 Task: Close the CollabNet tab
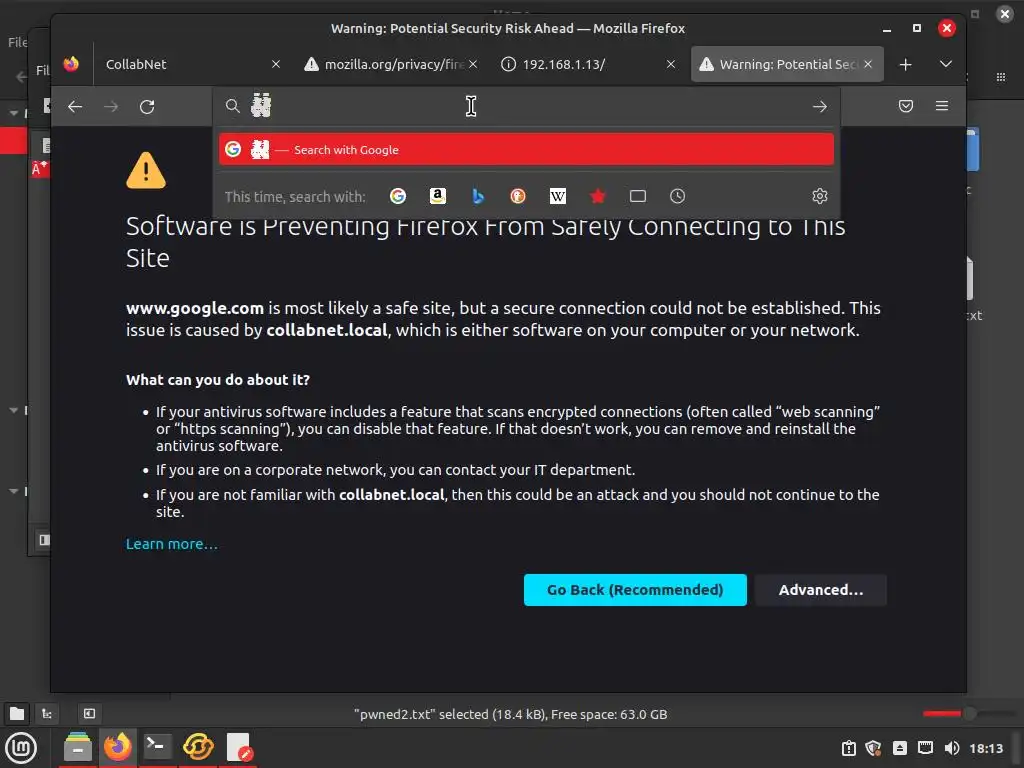pyautogui.click(x=276, y=64)
